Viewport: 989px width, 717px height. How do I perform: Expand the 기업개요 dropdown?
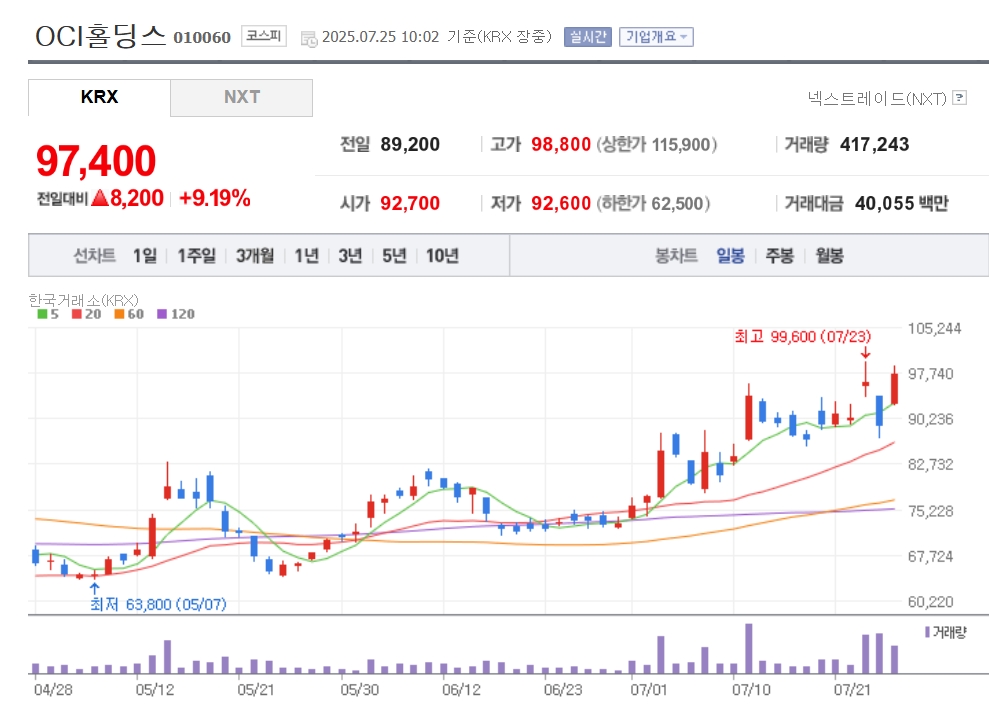[x=656, y=37]
